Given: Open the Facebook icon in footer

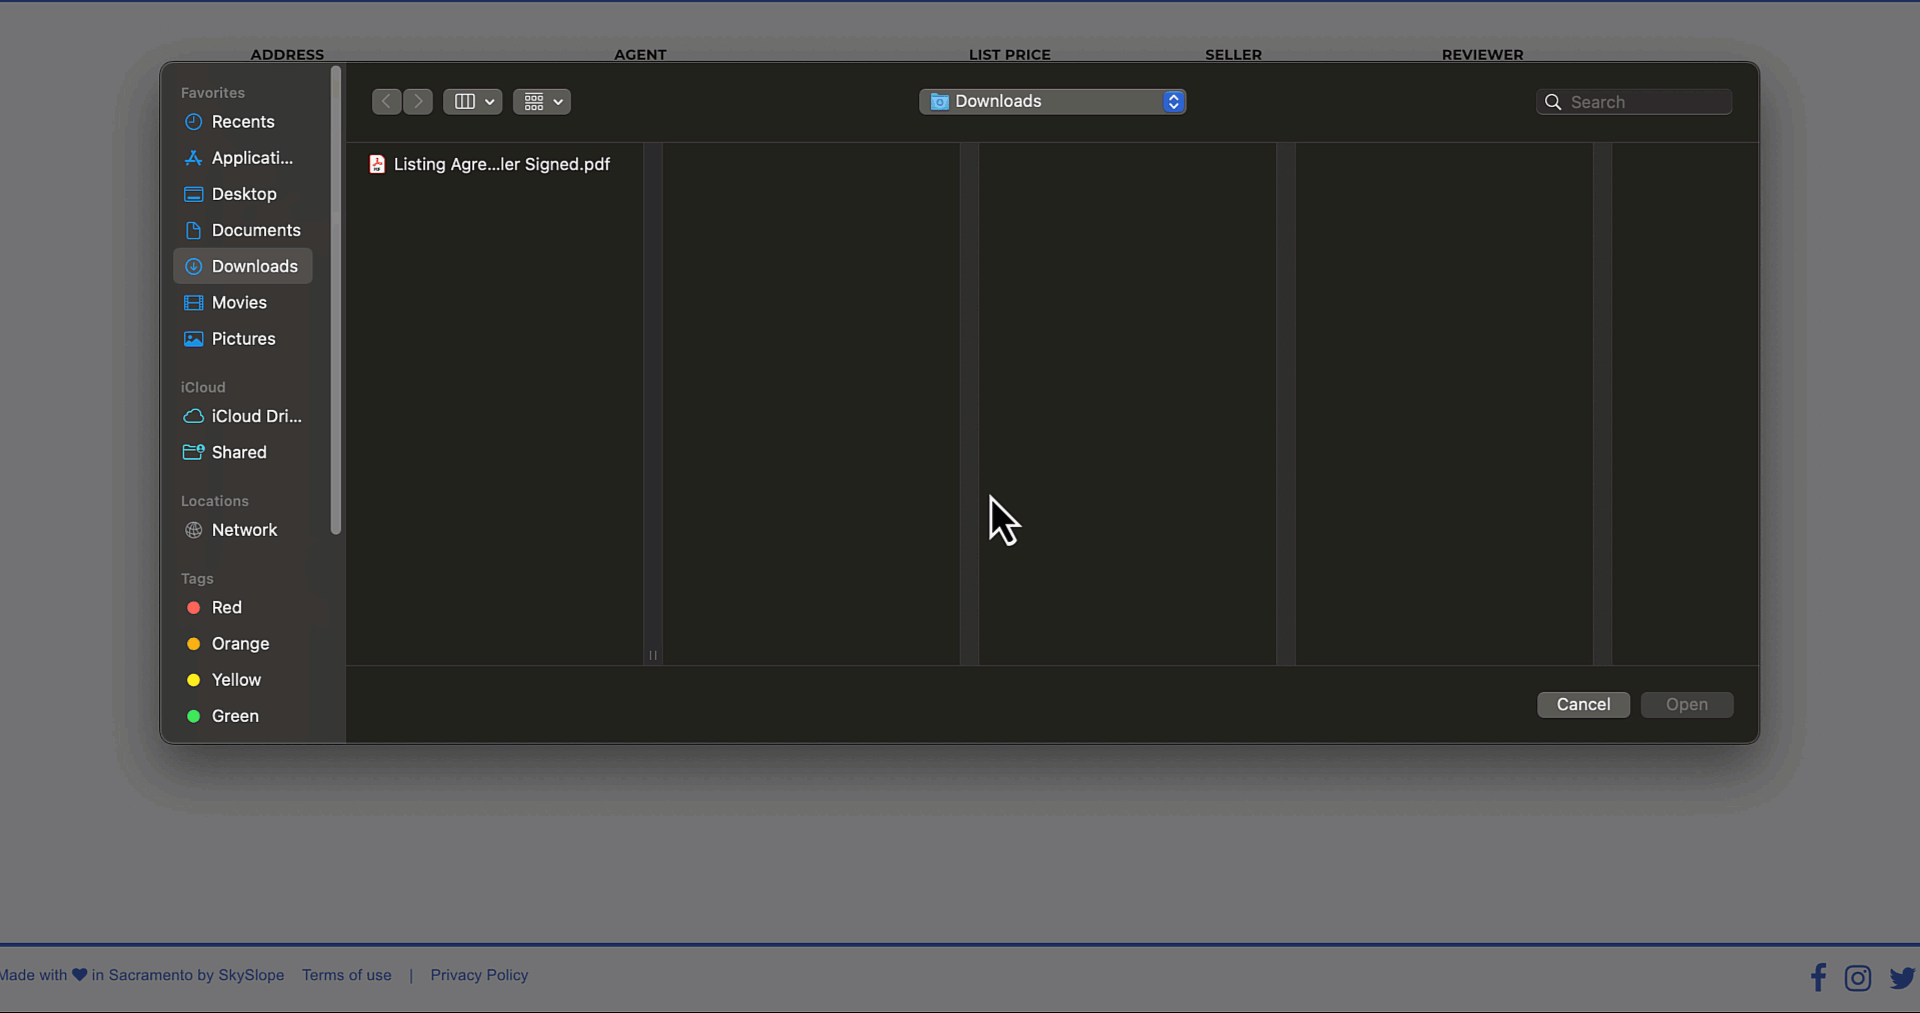Looking at the screenshot, I should 1818,977.
